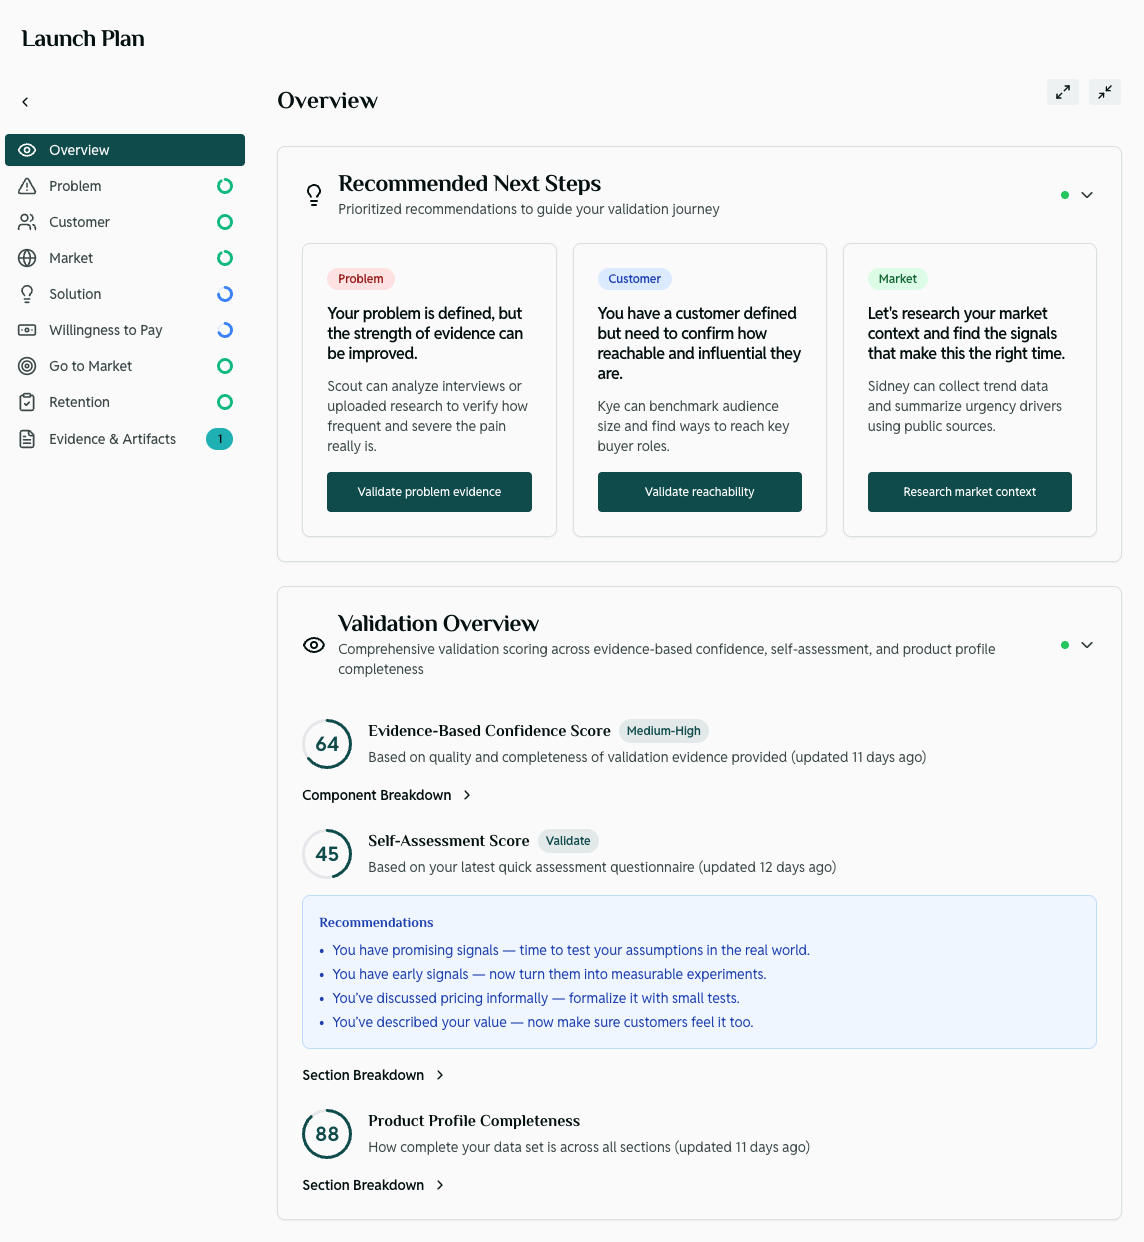
Task: Click the expand view icon at top right
Action: coord(1062,92)
